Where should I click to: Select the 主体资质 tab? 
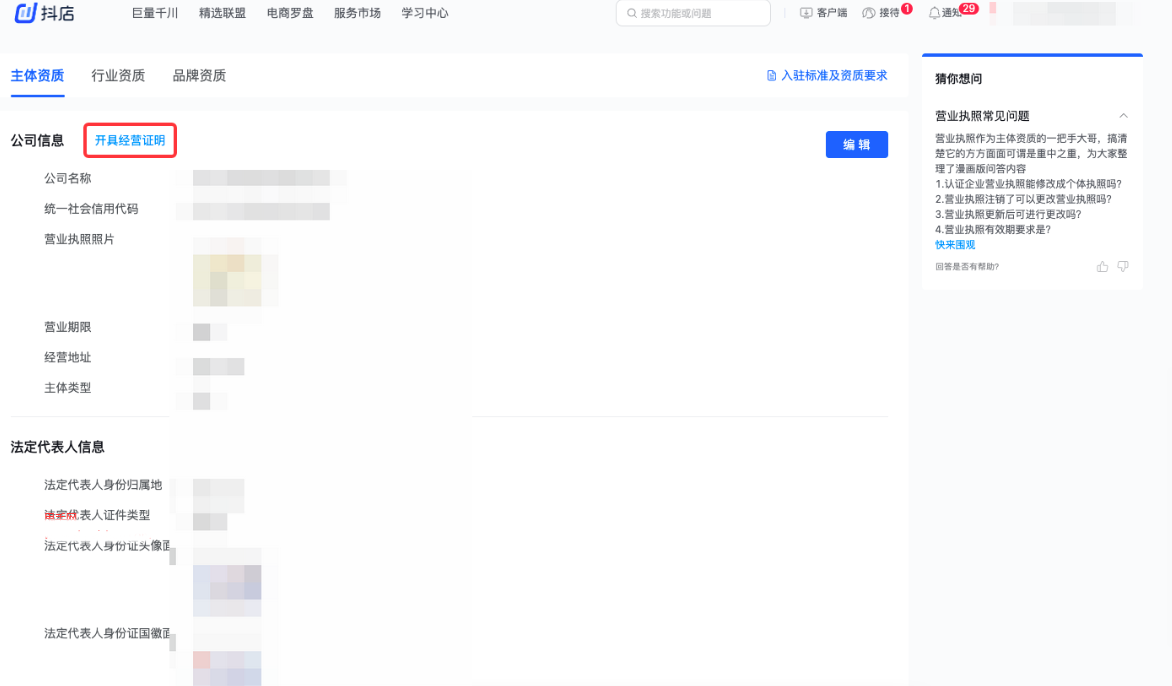point(37,76)
